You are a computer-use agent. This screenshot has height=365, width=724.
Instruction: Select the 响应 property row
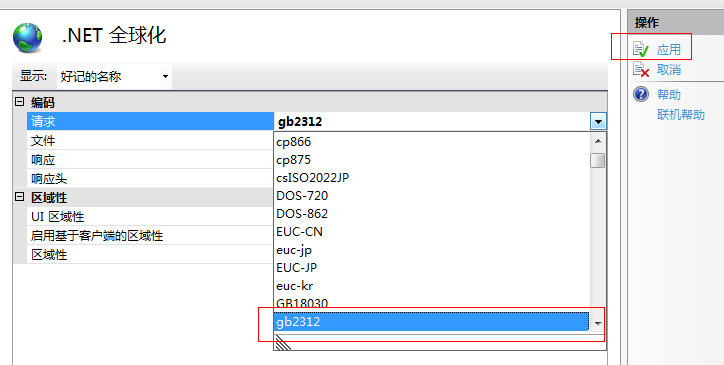coord(151,160)
